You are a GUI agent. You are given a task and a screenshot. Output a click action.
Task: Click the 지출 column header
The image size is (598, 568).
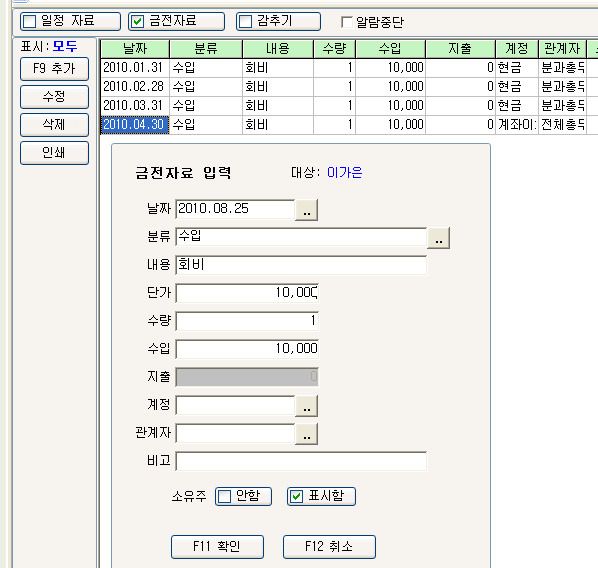pos(460,49)
